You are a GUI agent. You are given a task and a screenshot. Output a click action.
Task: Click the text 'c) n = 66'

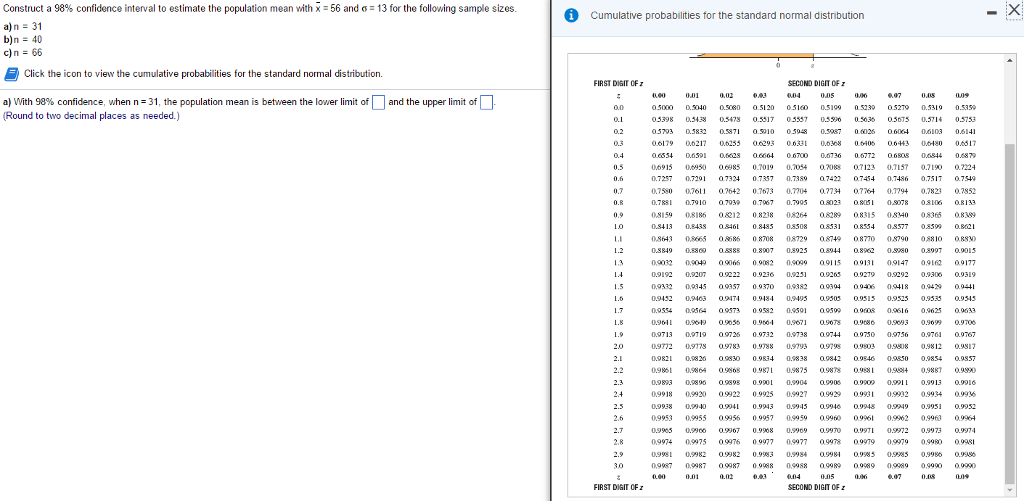(x=23, y=52)
